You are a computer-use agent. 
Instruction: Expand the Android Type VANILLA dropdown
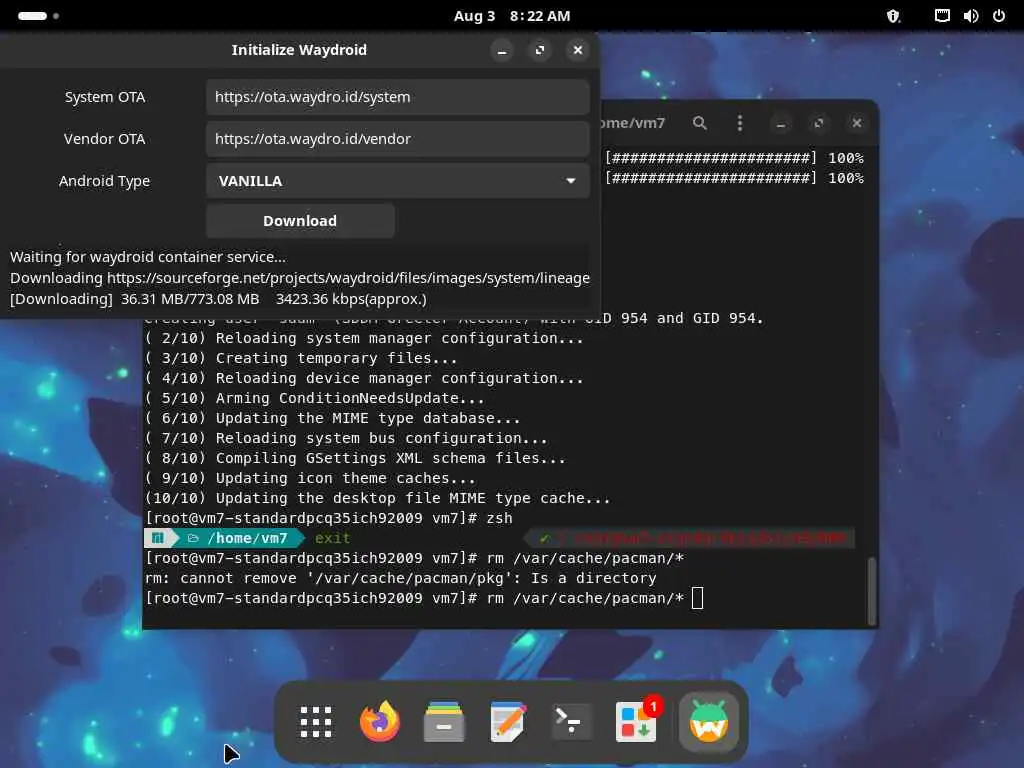(398, 181)
